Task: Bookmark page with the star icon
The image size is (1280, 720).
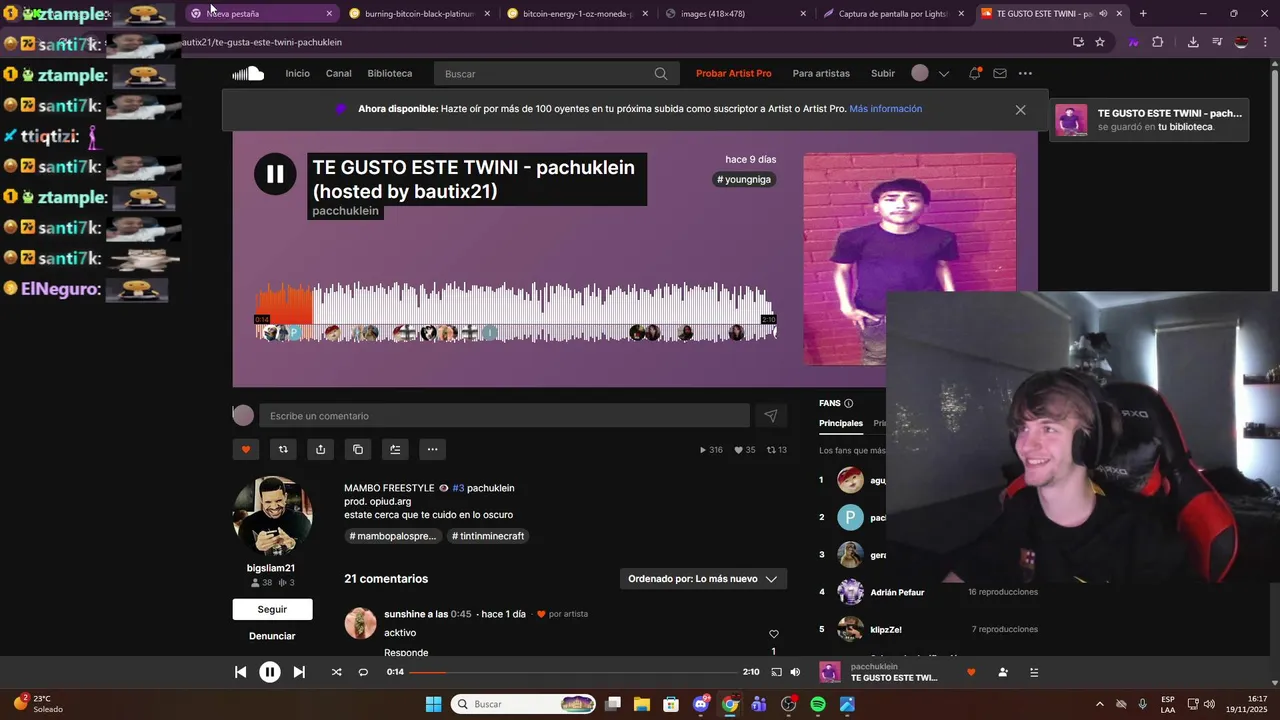Action: (x=1100, y=42)
